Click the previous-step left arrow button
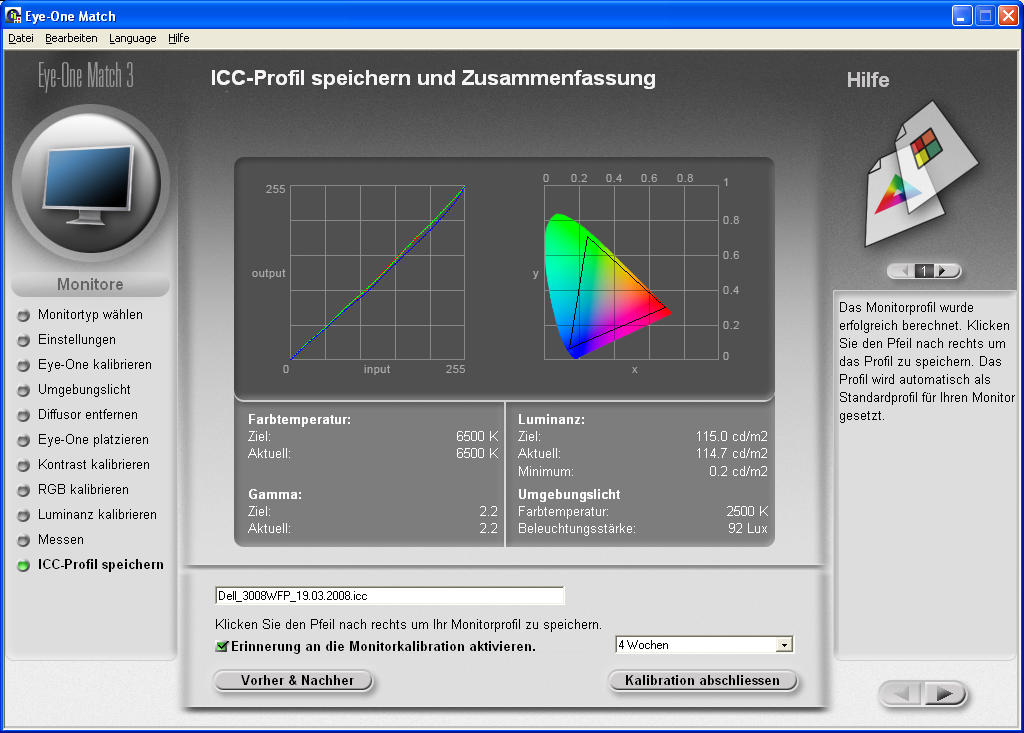This screenshot has height=733, width=1024. (x=902, y=693)
